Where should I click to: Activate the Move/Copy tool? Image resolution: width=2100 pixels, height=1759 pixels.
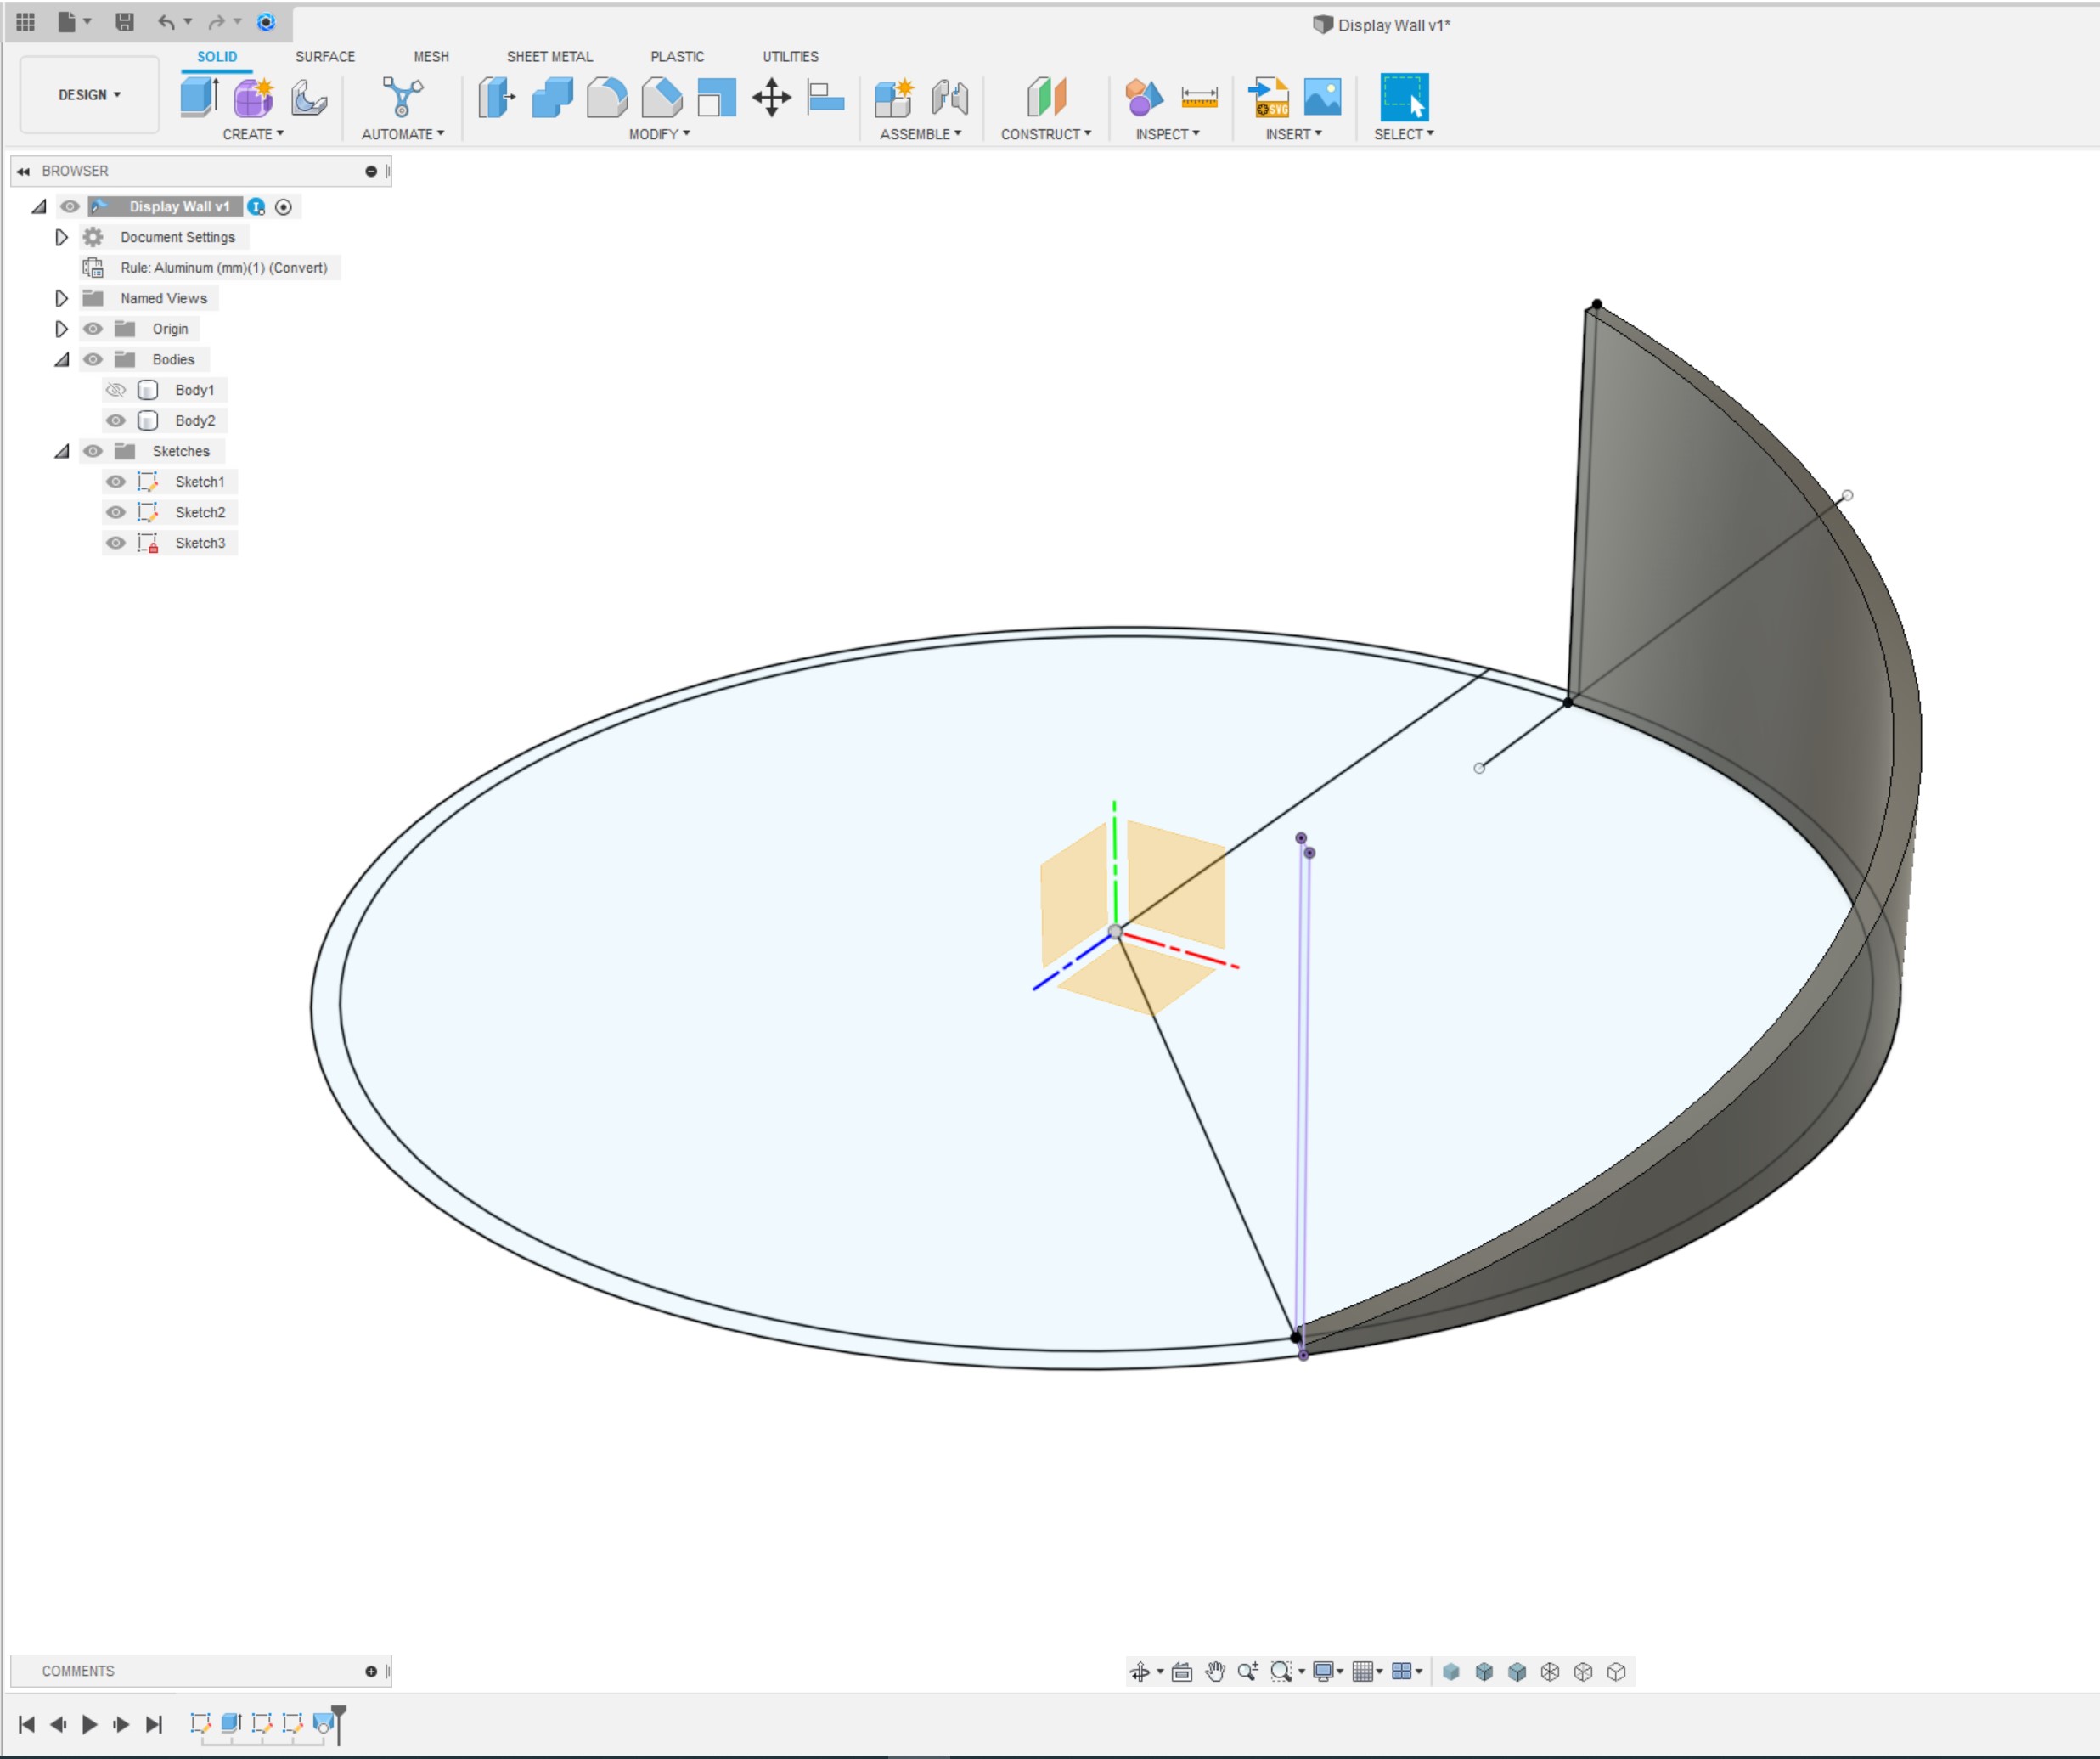click(772, 97)
